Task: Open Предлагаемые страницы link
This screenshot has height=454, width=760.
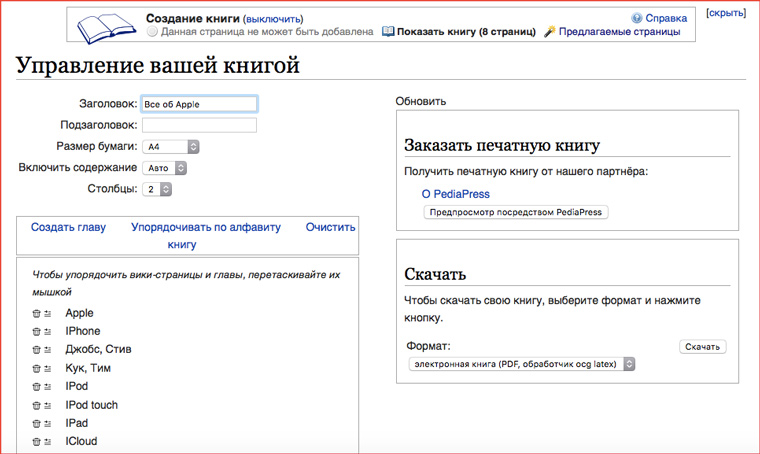Action: pyautogui.click(x=619, y=31)
